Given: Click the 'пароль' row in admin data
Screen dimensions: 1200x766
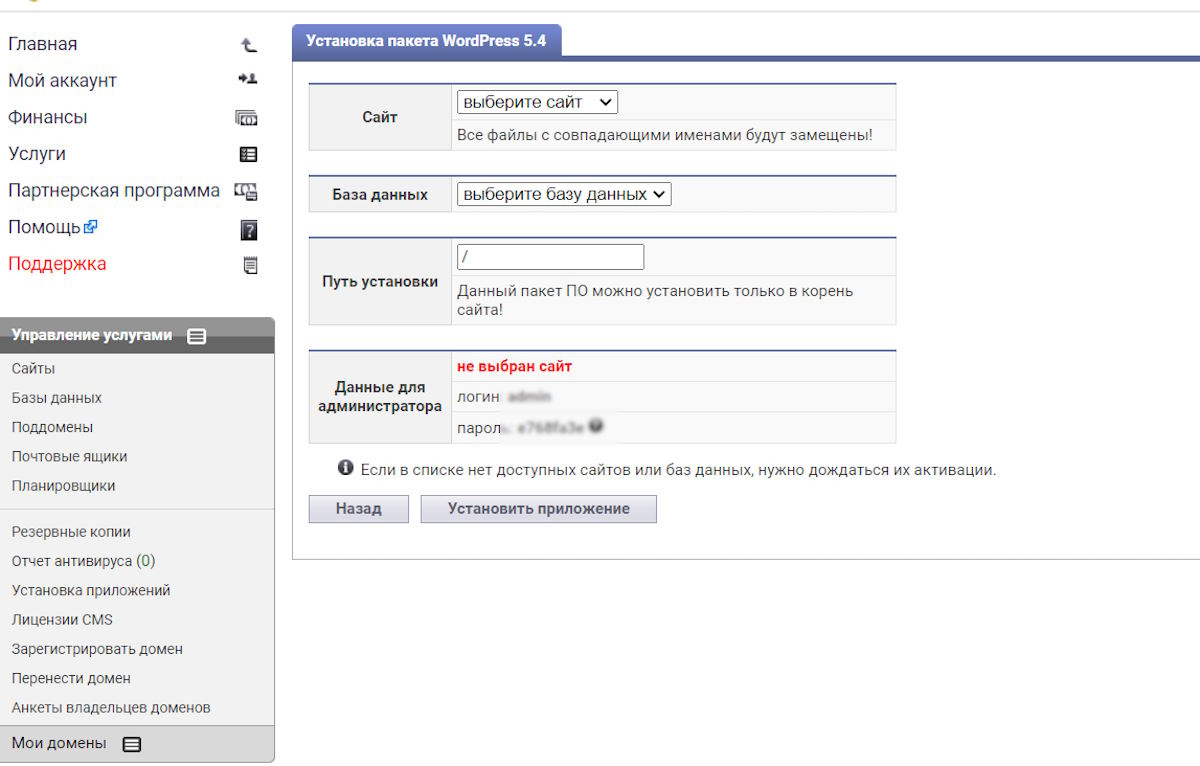Looking at the screenshot, I should tap(674, 427).
